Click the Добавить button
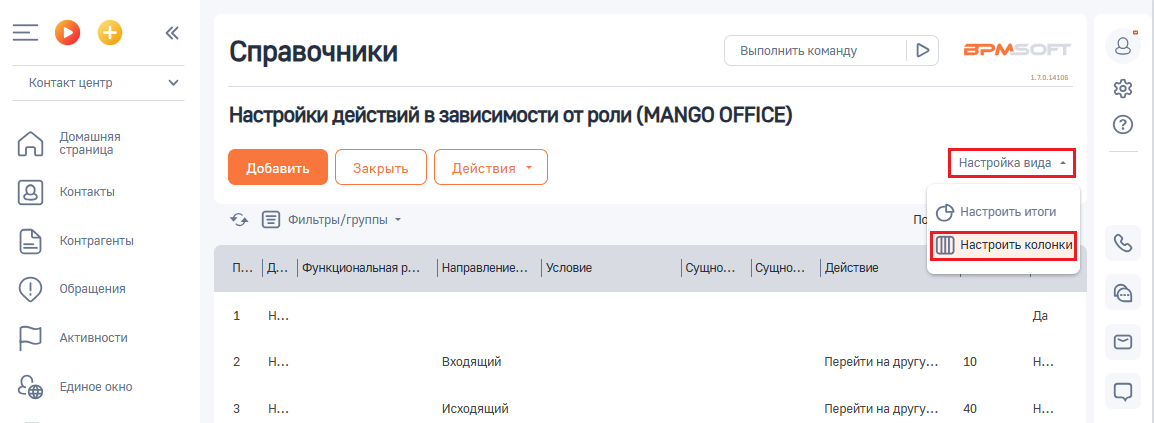Image resolution: width=1154 pixels, height=423 pixels. [x=277, y=168]
